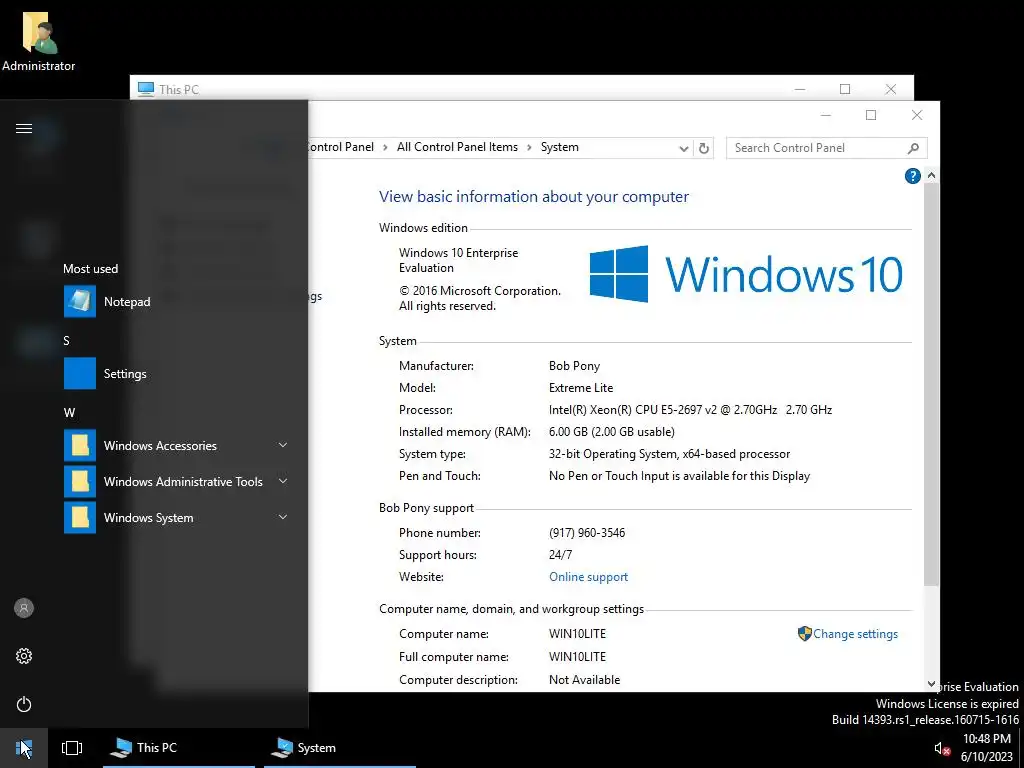Click the scrollbar up arrow
1024x768 pixels.
[931, 176]
